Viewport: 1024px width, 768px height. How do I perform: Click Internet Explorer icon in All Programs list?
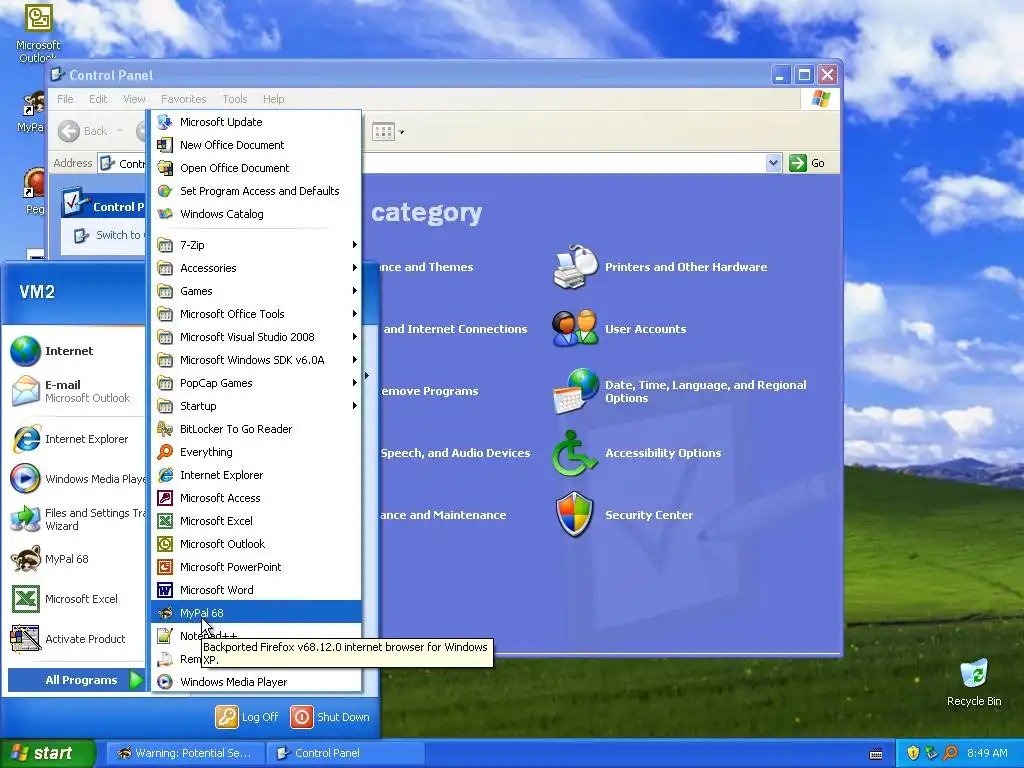(x=165, y=475)
